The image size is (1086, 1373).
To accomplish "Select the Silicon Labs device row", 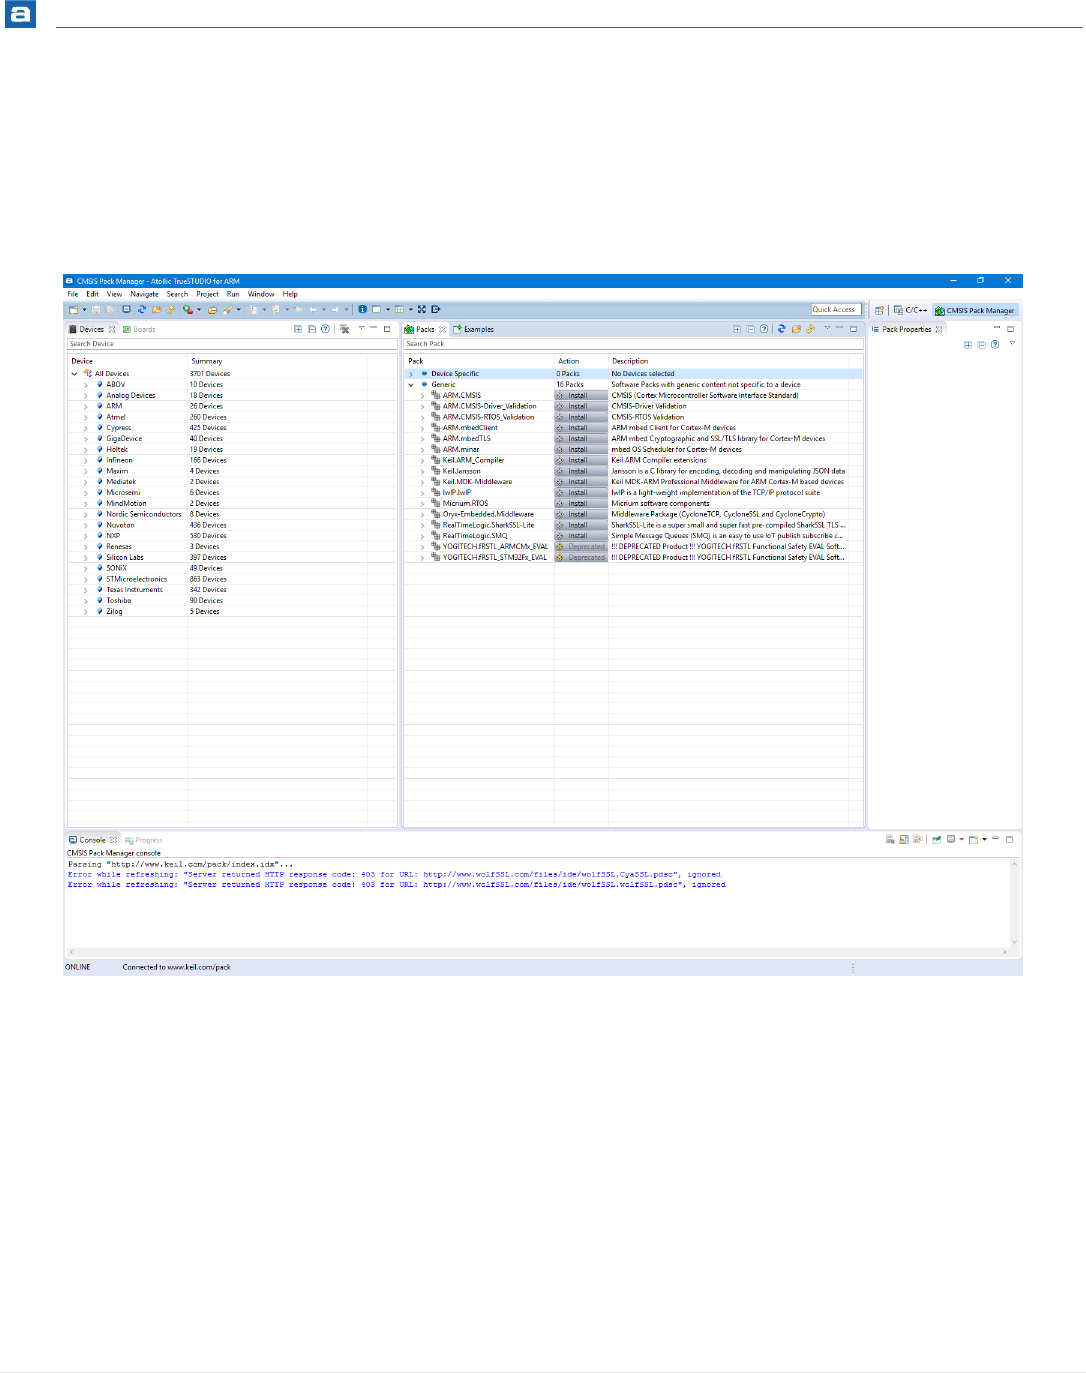I will [x=232, y=557].
